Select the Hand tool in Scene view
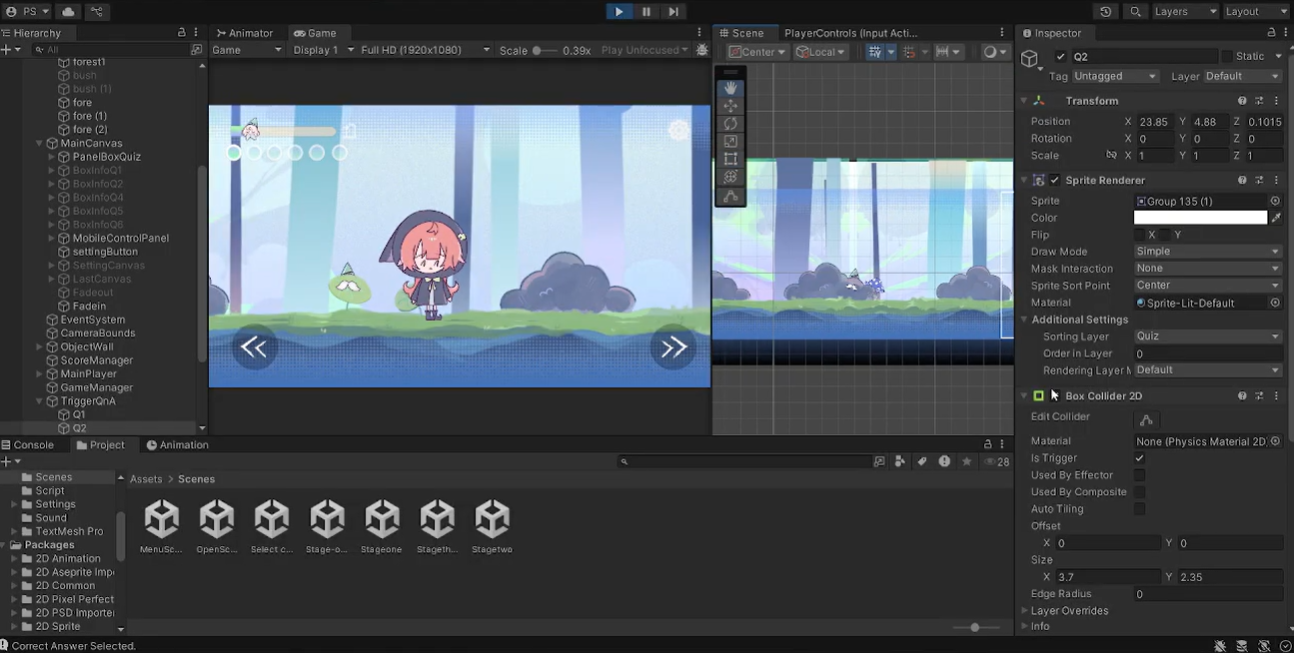Screen dimensions: 1294x653 [x=730, y=88]
